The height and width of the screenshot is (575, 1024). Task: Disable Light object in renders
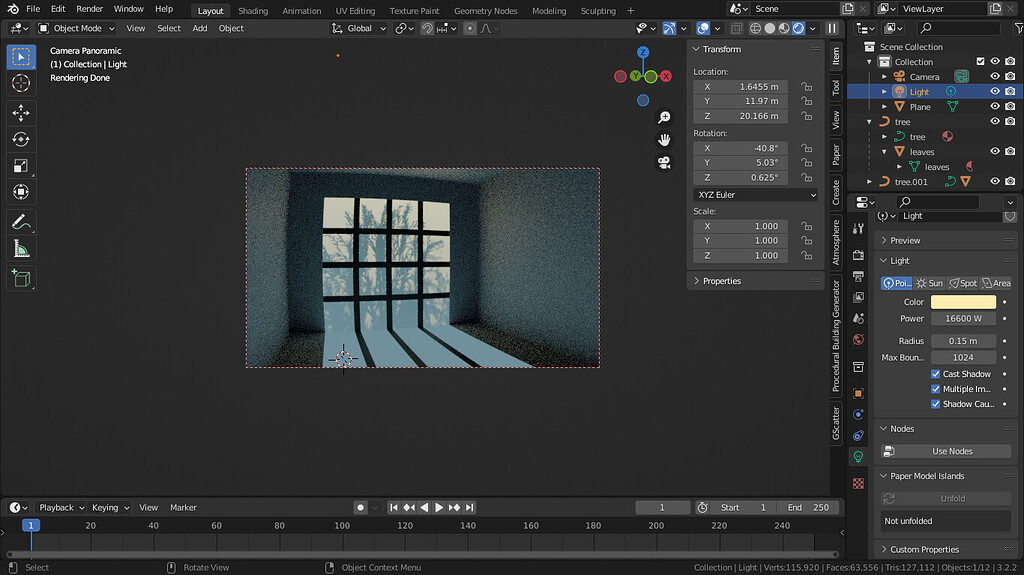tap(1010, 91)
